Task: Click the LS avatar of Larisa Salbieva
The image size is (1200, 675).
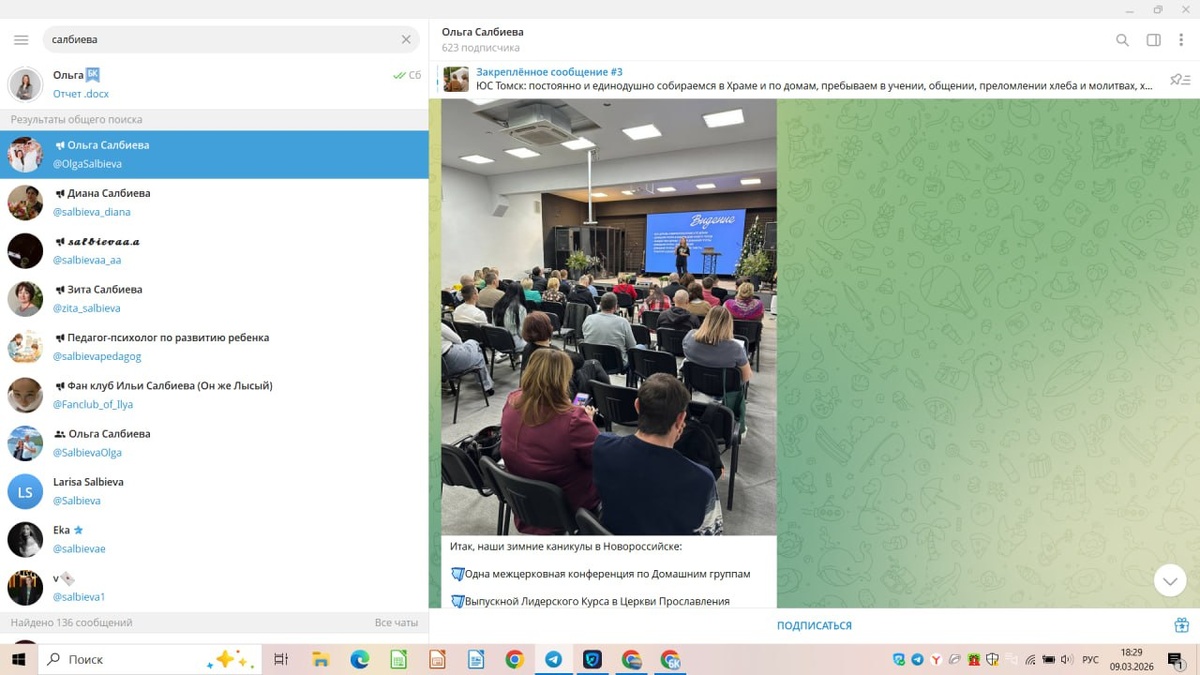Action: pyautogui.click(x=25, y=491)
